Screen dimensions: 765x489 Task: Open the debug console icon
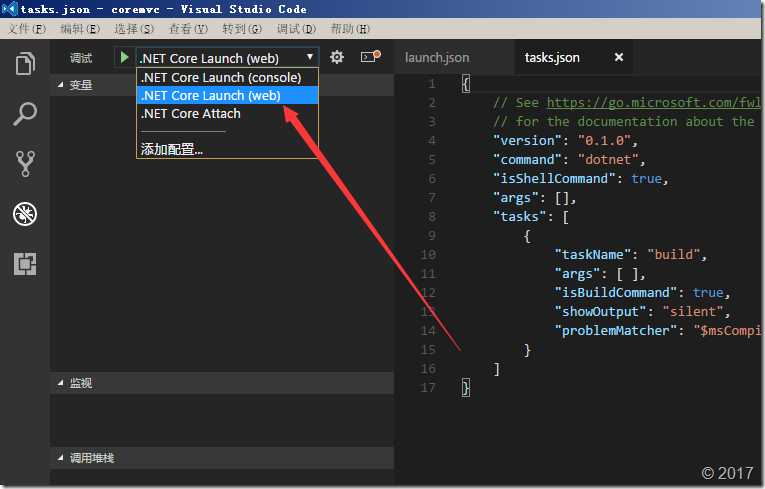370,57
